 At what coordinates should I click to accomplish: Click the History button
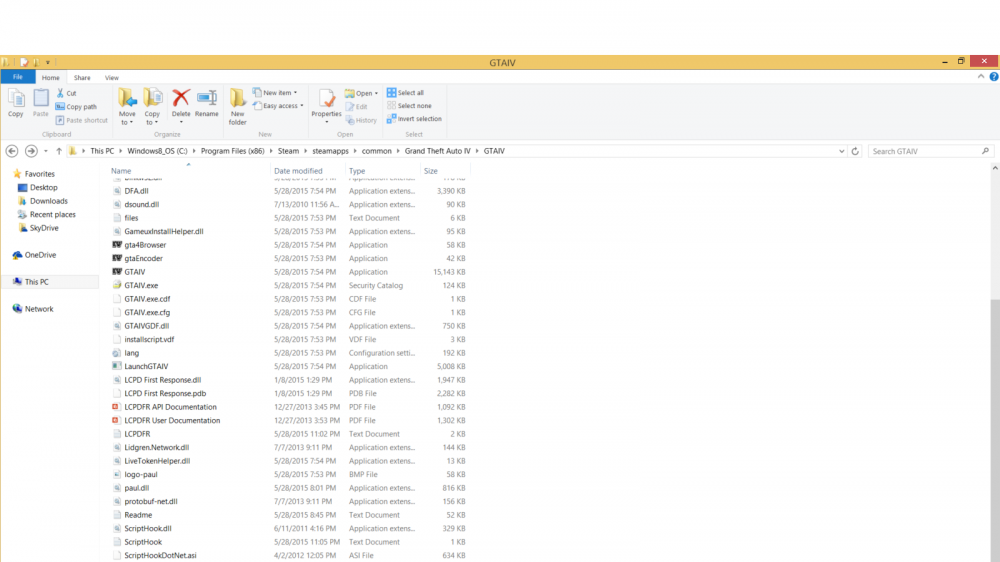361,120
